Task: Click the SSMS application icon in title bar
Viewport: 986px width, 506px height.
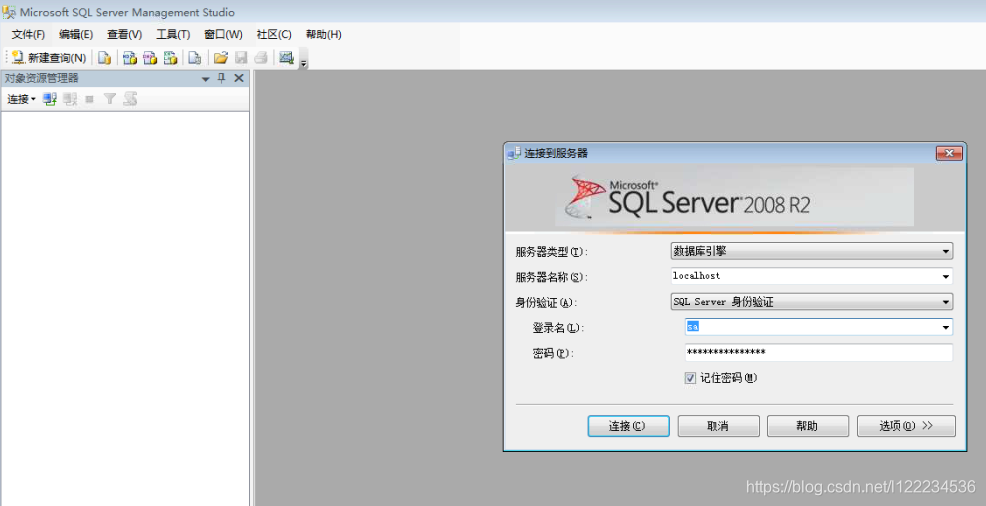Action: pyautogui.click(x=9, y=12)
